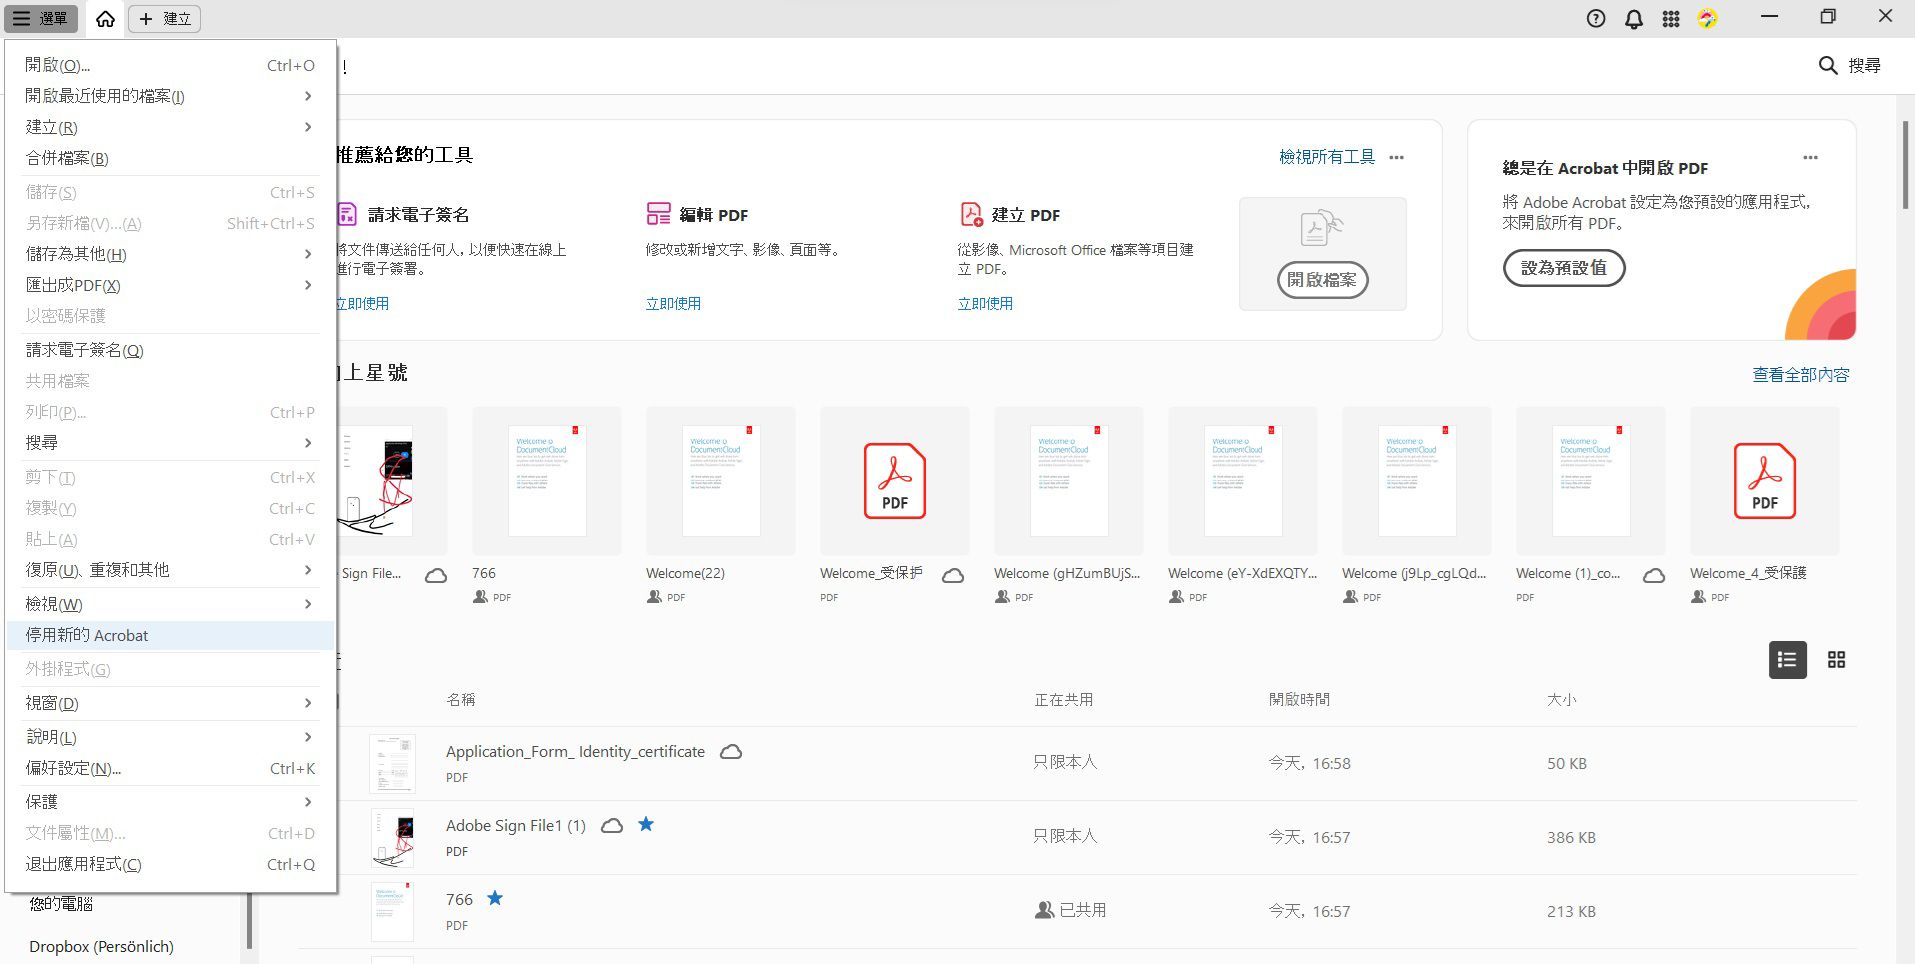Screen dimensions: 1915x964
Task: View notifications via the bell icon
Action: [1633, 18]
